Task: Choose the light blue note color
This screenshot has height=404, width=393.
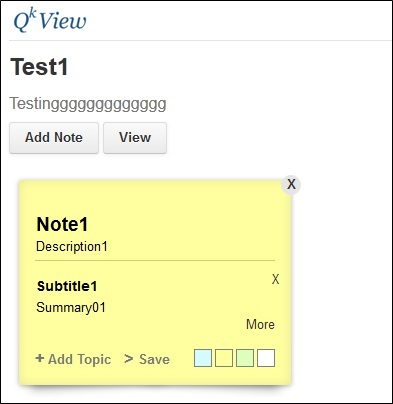Action: point(203,358)
